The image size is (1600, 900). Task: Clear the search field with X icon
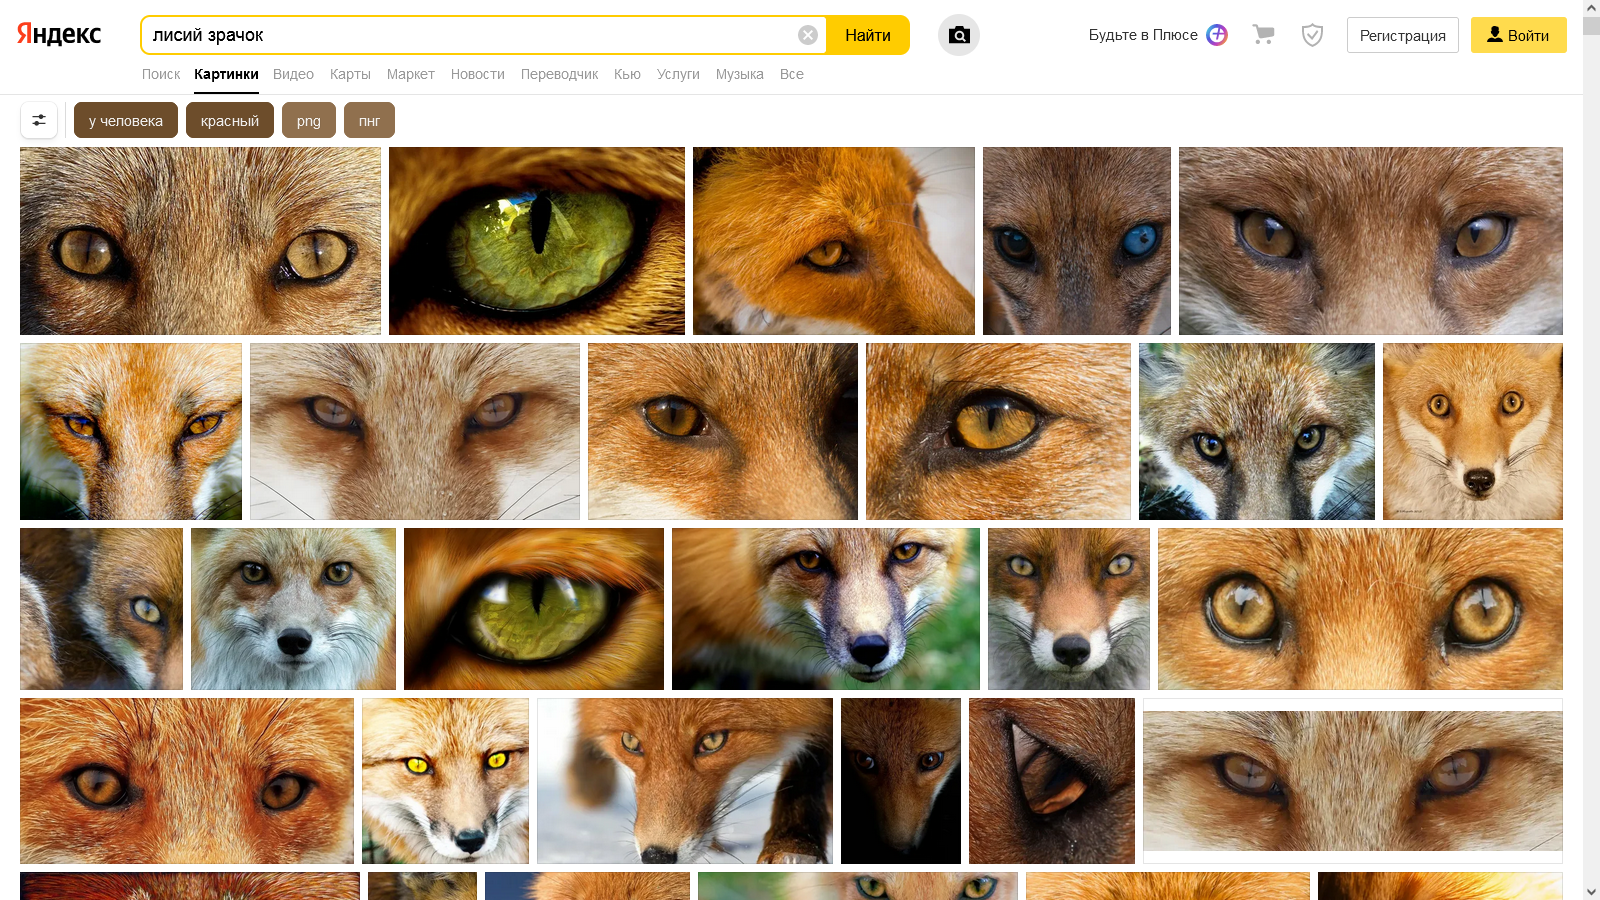coord(808,36)
